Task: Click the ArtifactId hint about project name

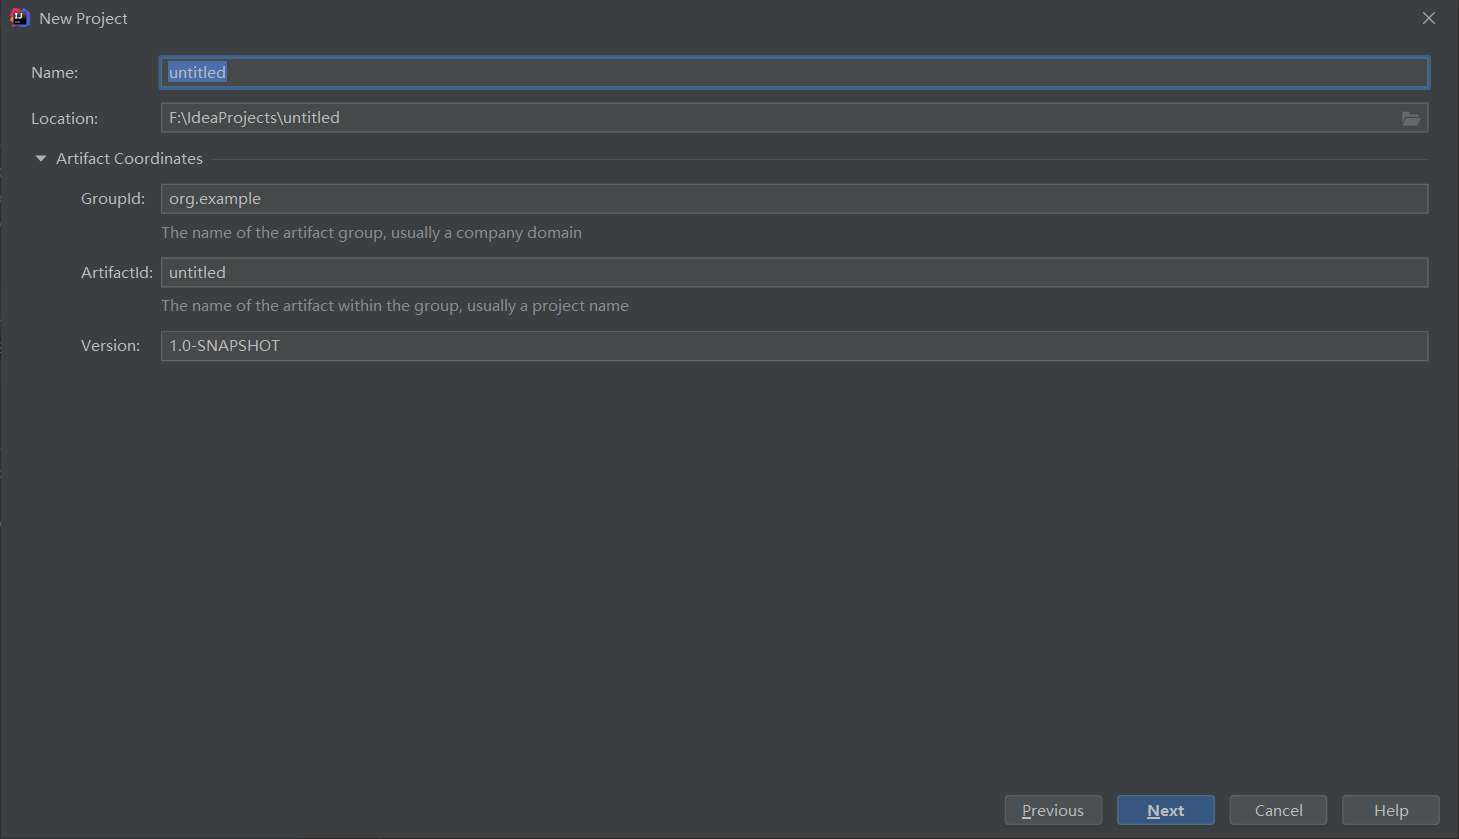Action: pyautogui.click(x=395, y=306)
